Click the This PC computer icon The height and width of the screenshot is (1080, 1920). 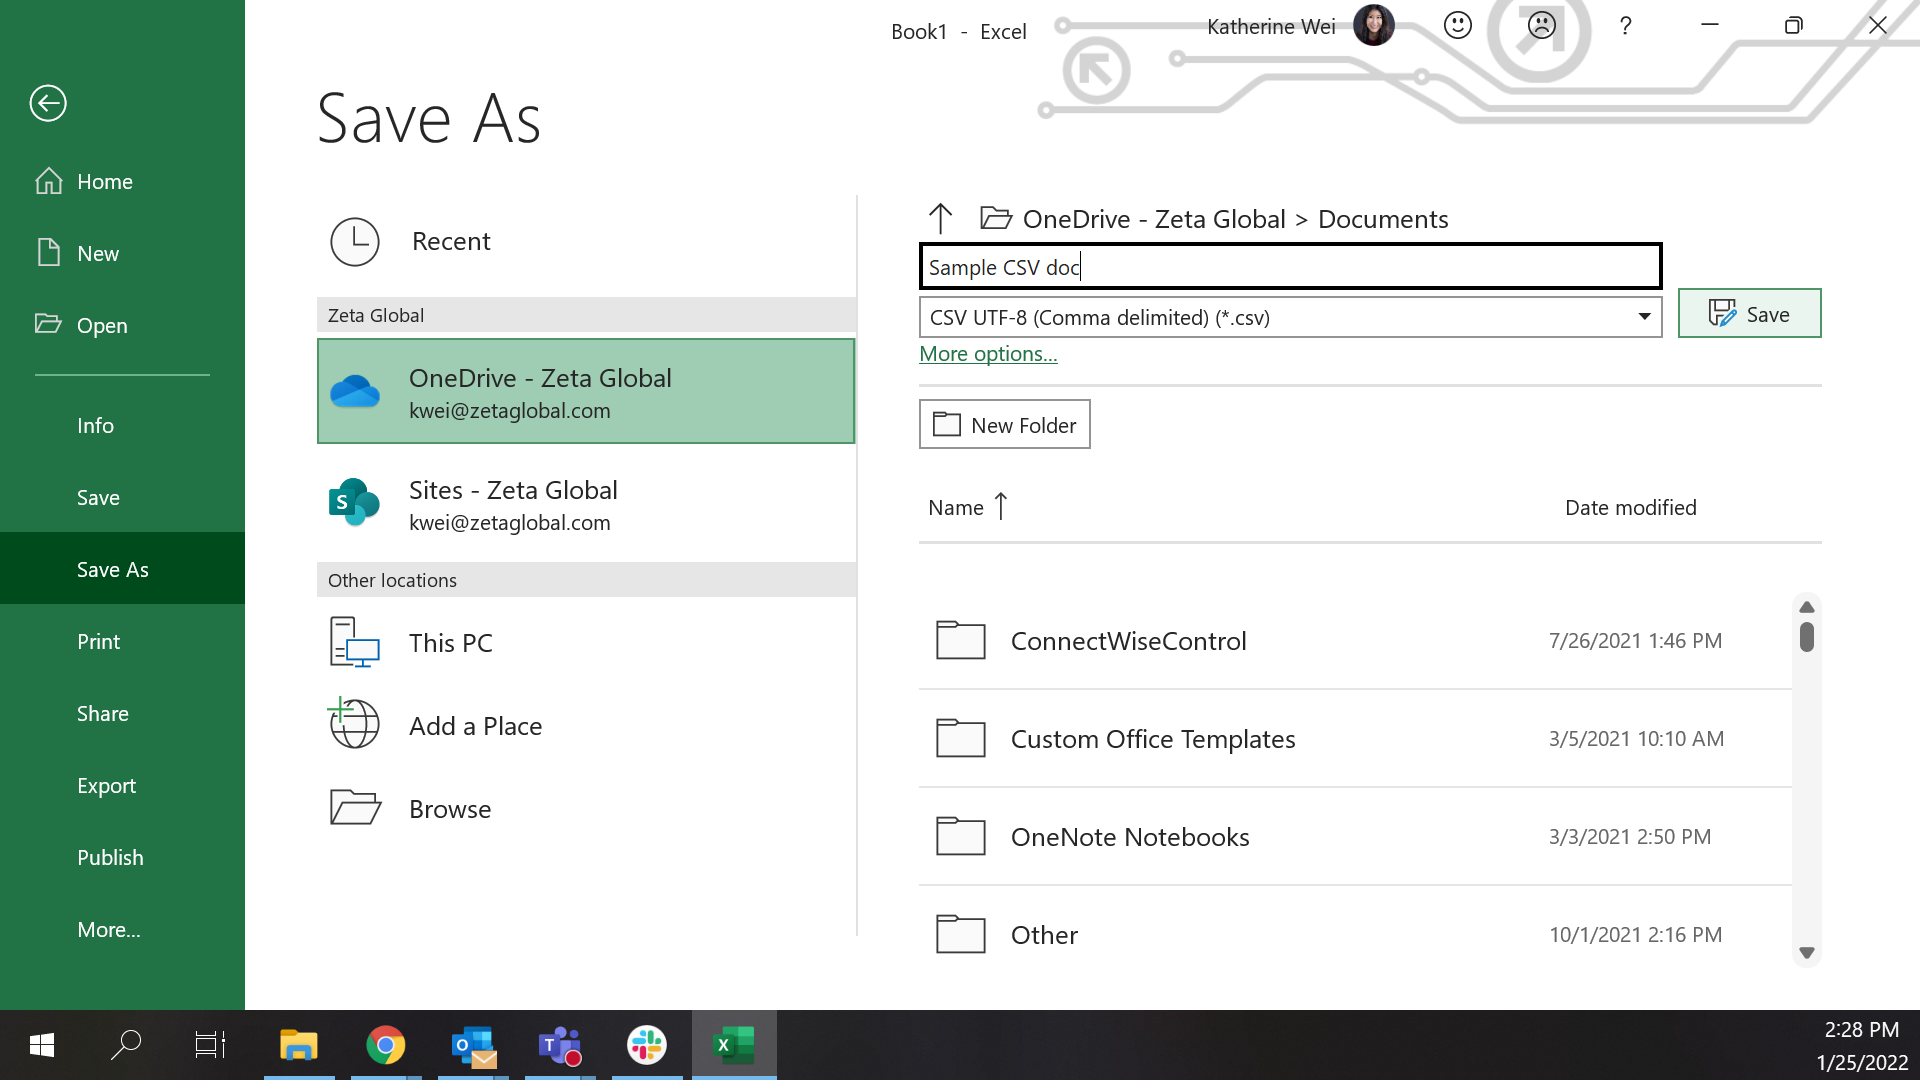coord(354,642)
